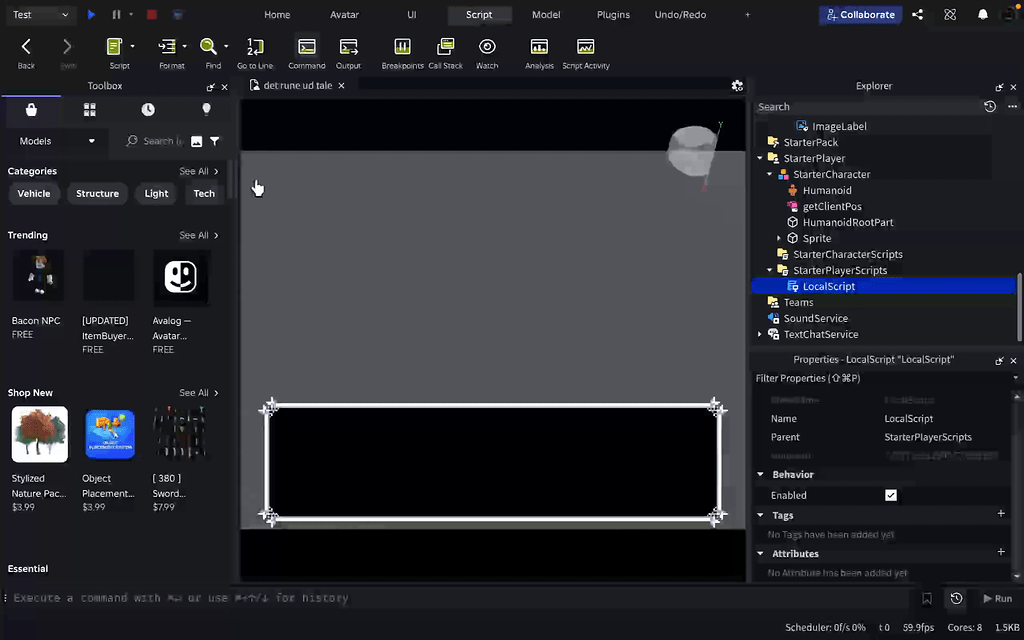This screenshot has width=1024, height=640.
Task: Run the command bar input
Action: point(997,598)
